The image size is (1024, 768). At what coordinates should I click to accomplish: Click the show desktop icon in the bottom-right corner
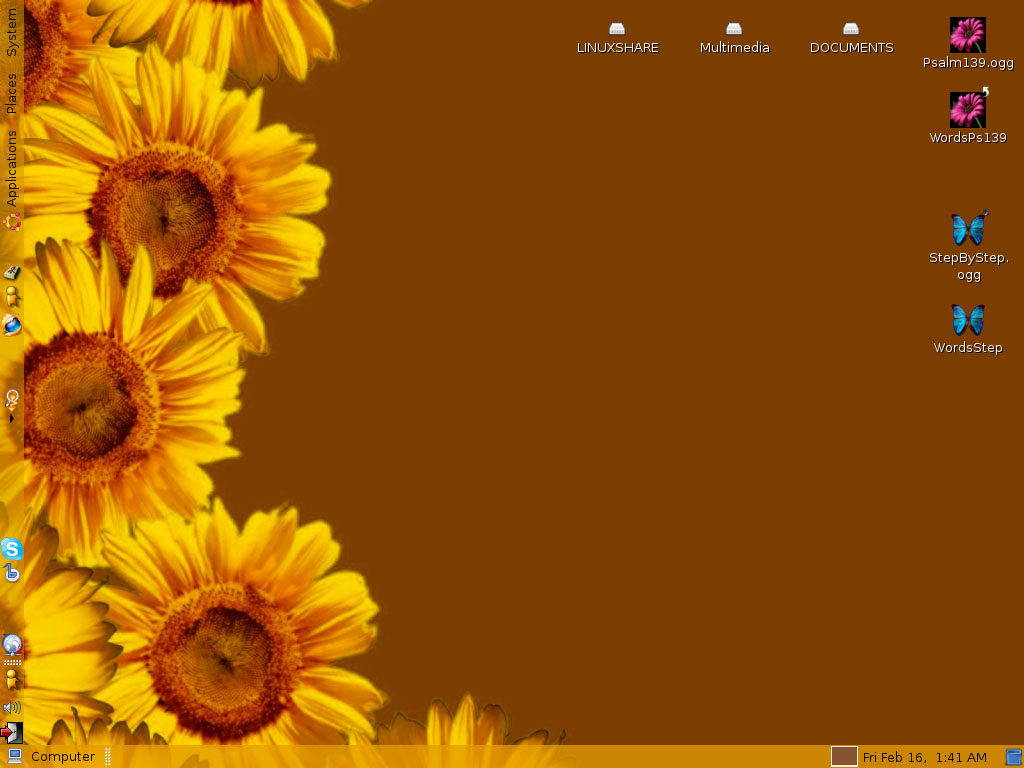pos(1013,757)
